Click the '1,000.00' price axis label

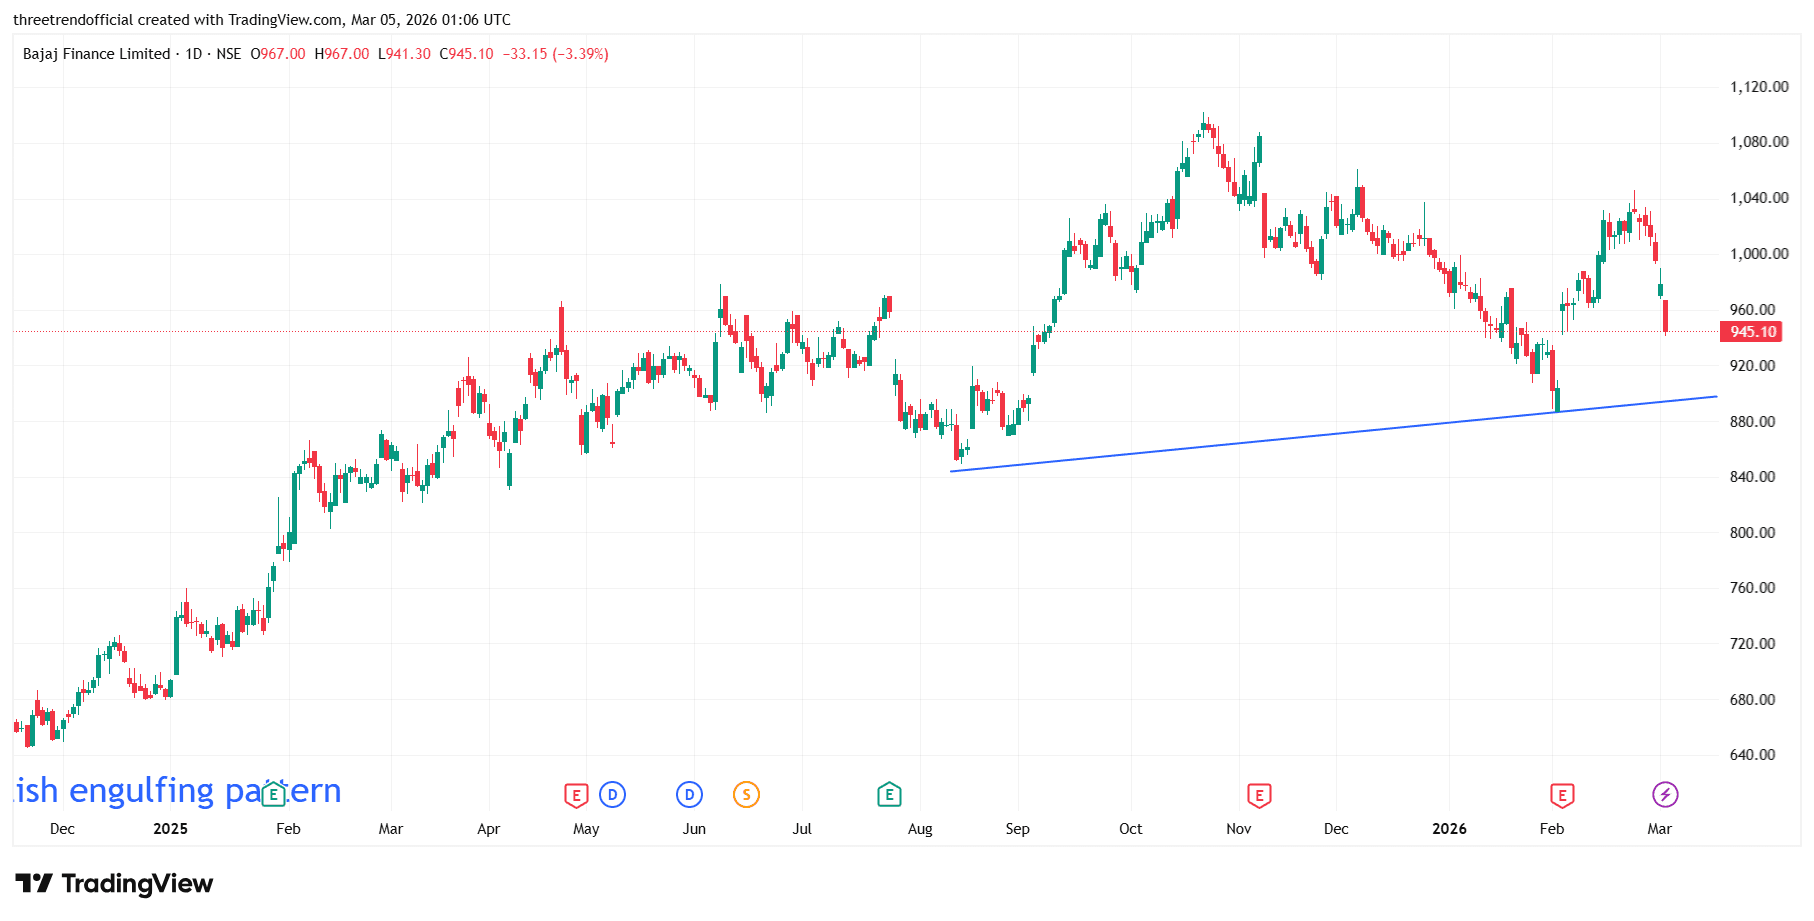tap(1759, 254)
